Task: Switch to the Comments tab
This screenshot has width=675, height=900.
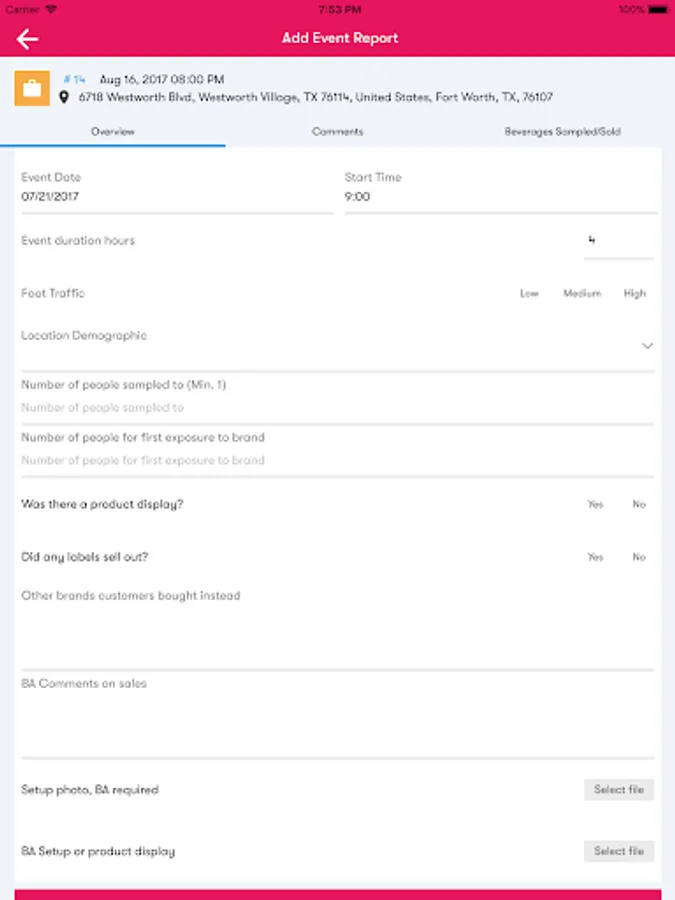Action: click(x=337, y=132)
